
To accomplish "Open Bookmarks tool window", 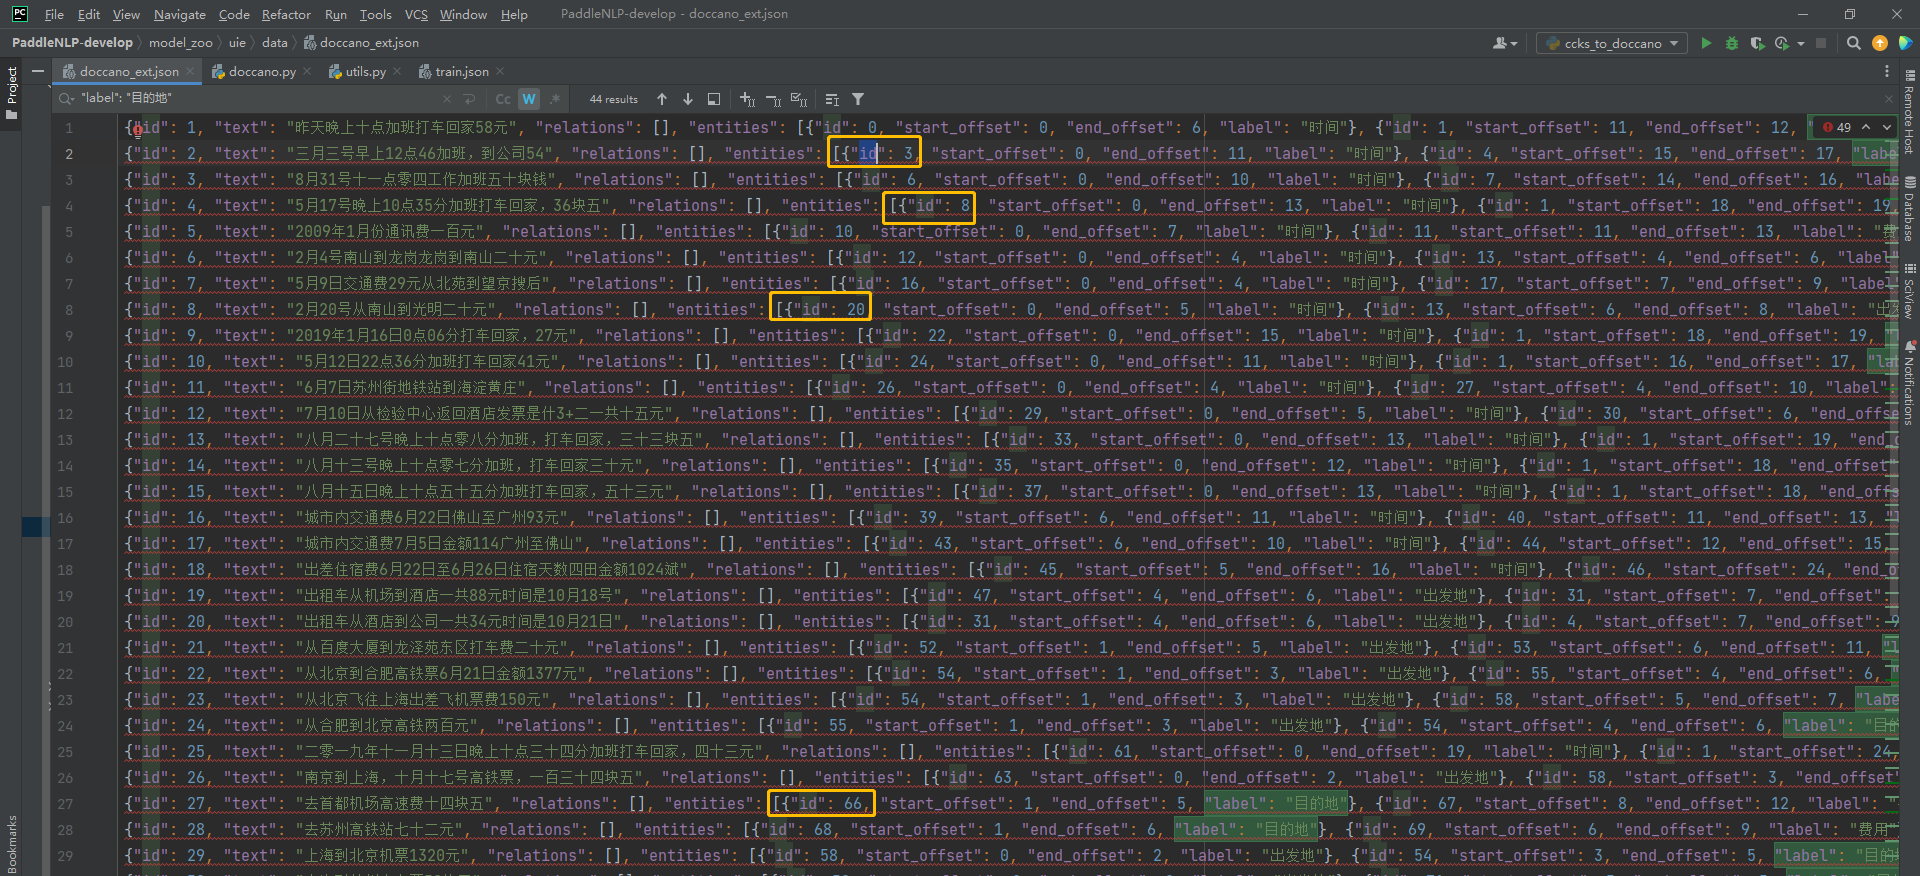I will tap(12, 842).
